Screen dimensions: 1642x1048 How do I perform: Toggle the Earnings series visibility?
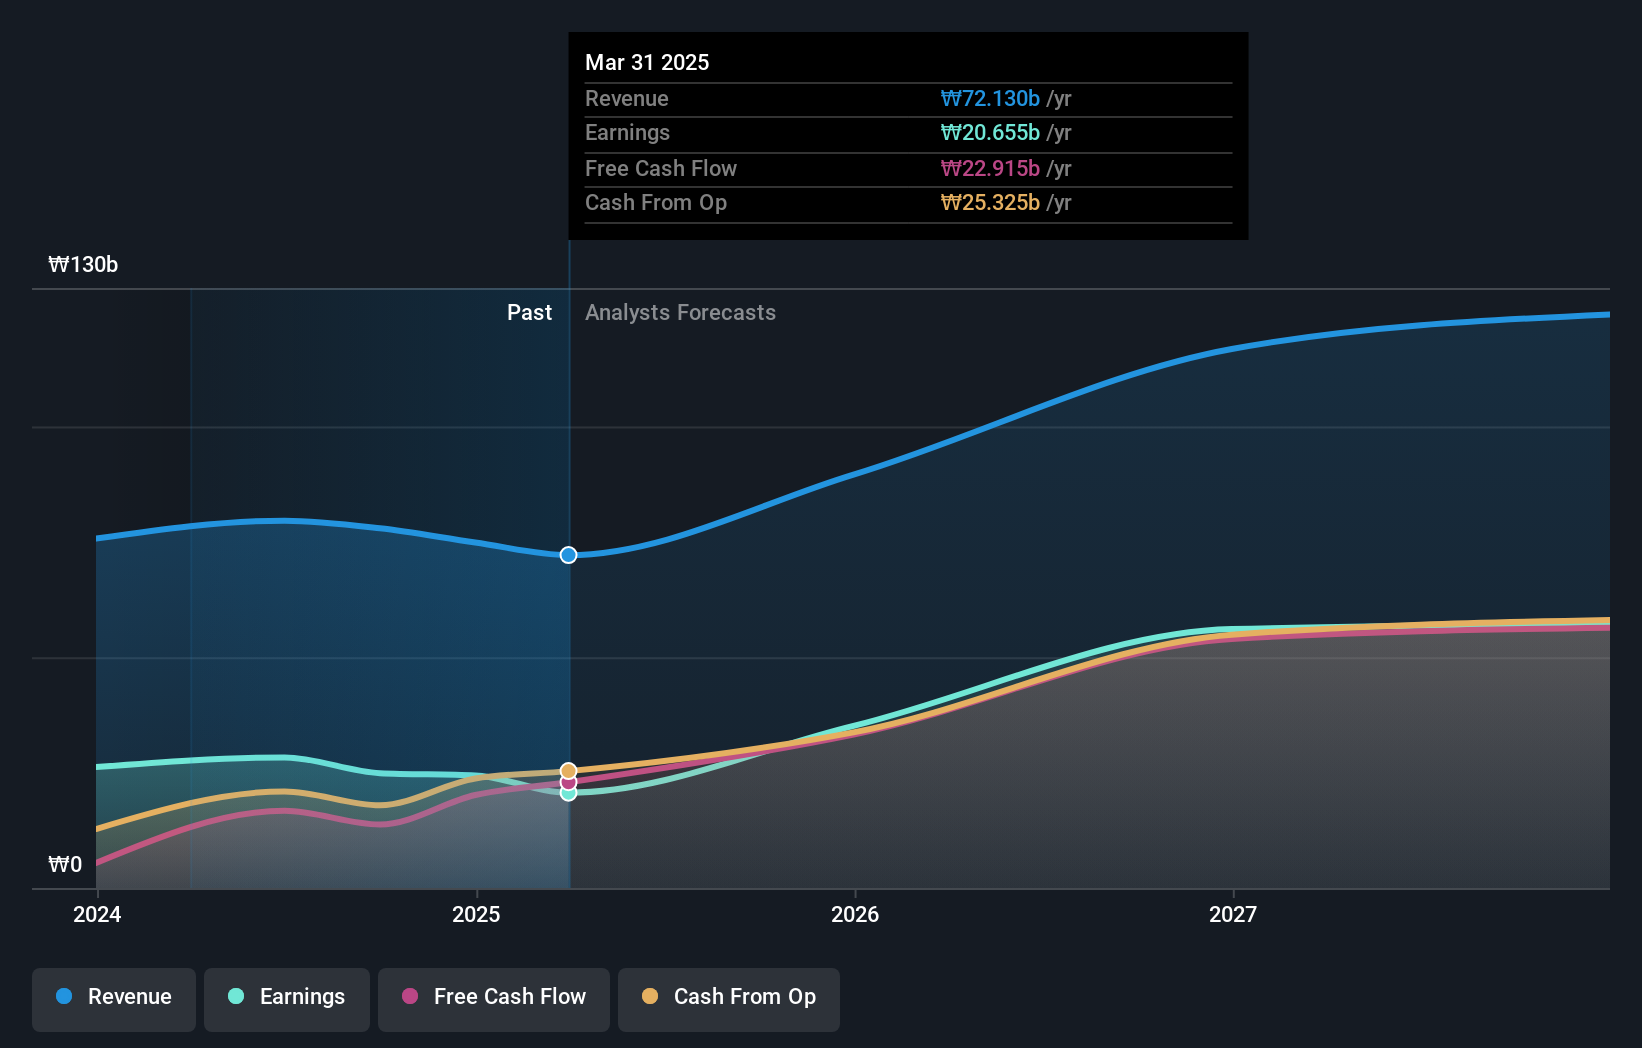point(286,997)
